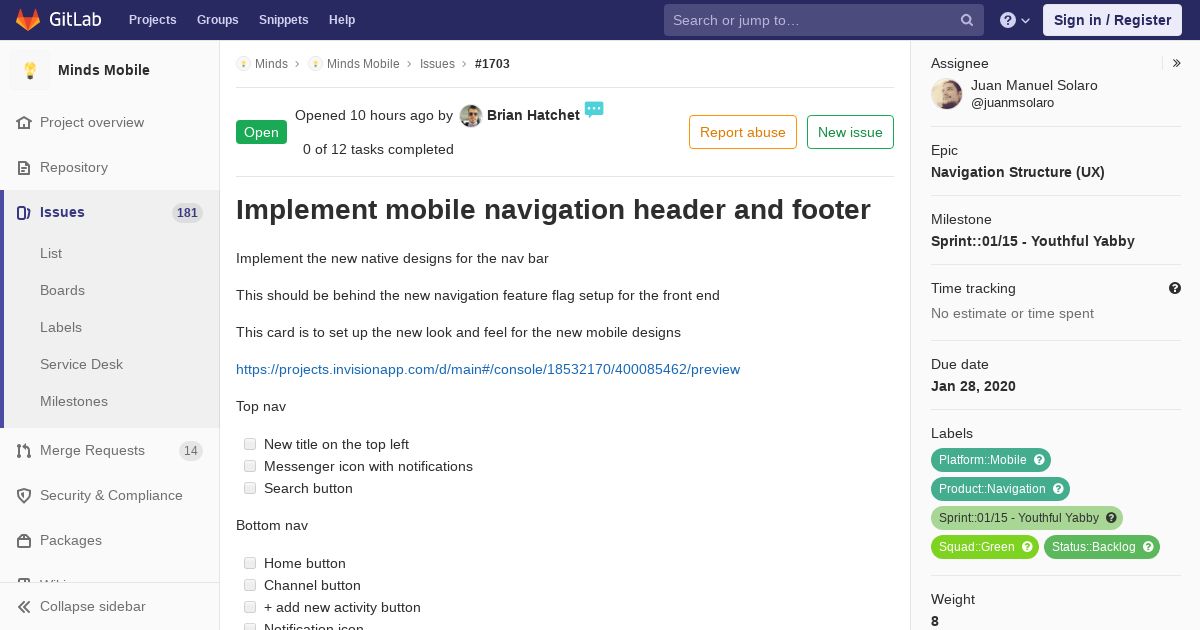Screen dimensions: 1200x630
Task: Click help icon on Platform::Mobile label
Action: click(x=1039, y=460)
